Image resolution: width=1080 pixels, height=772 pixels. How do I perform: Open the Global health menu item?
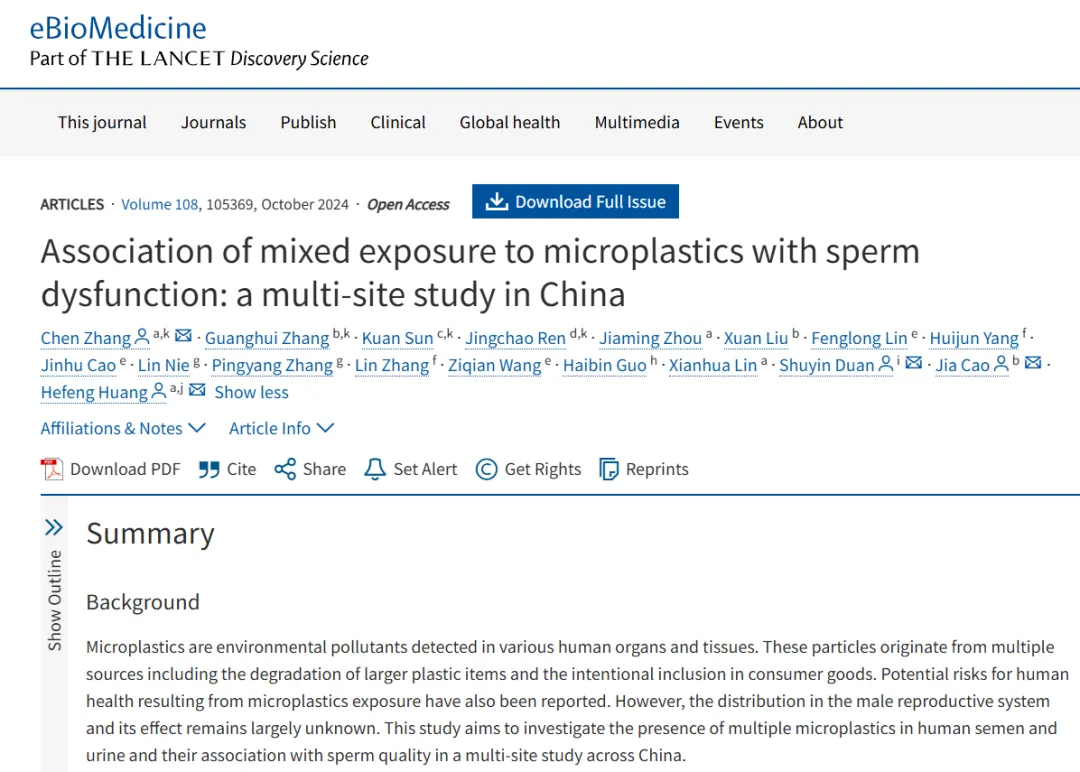coord(510,122)
